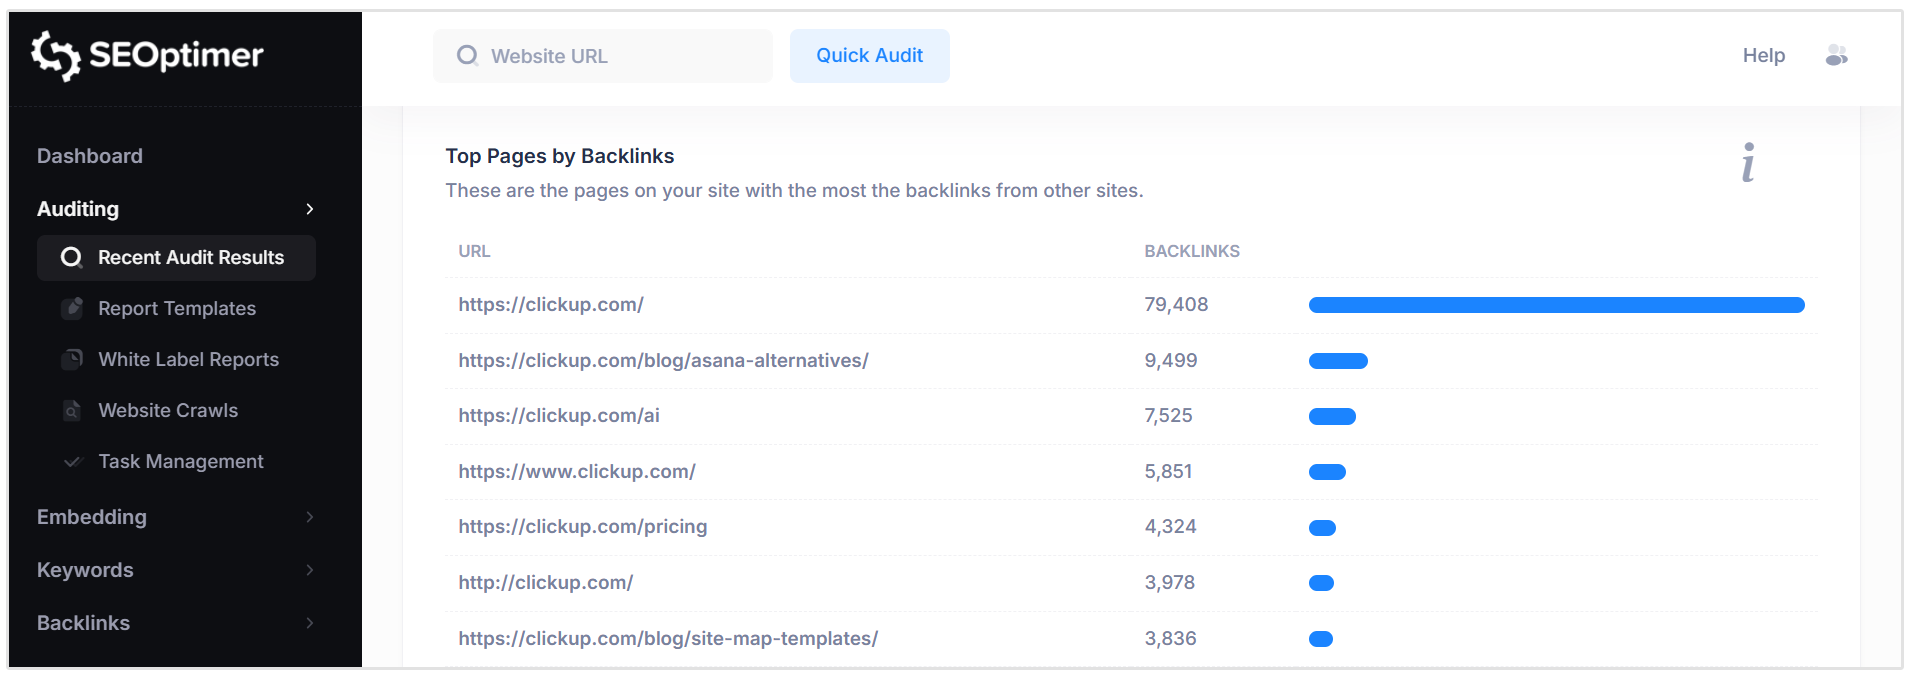The height and width of the screenshot is (680, 1910).
Task: Expand the Keywords section
Action: click(310, 570)
